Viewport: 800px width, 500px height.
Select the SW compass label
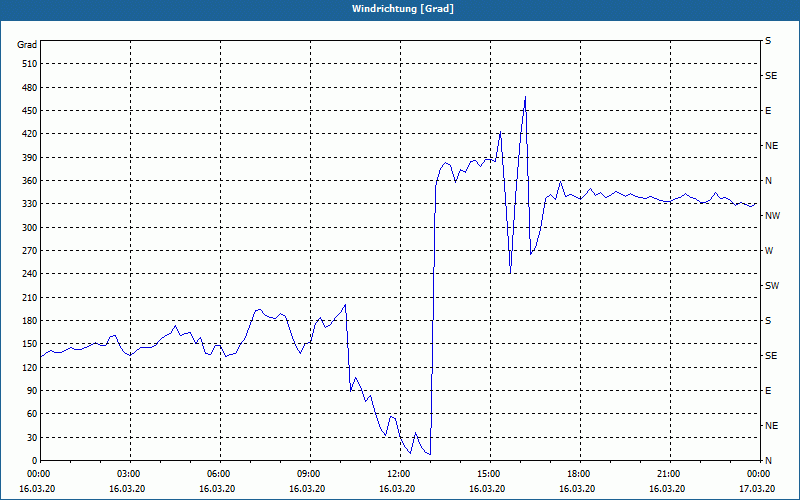772,286
